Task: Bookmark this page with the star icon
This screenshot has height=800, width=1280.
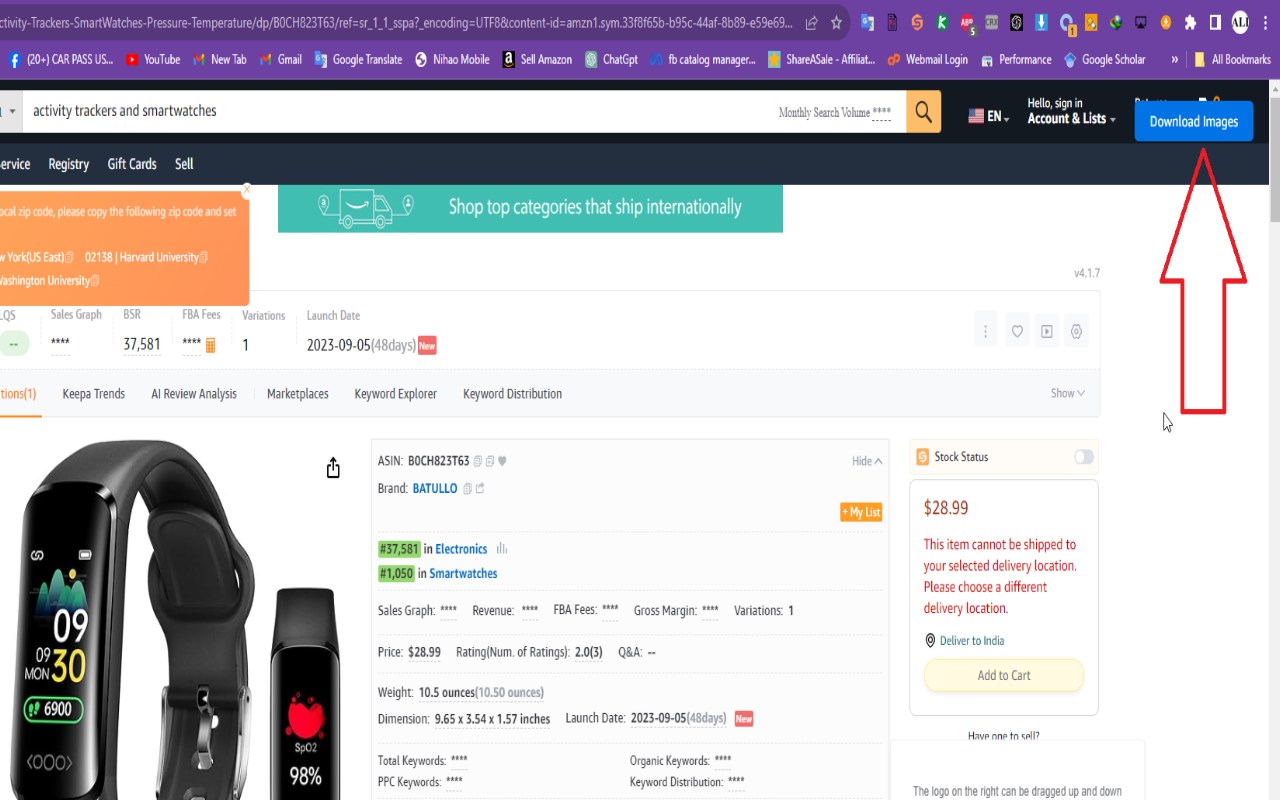Action: 836,22
